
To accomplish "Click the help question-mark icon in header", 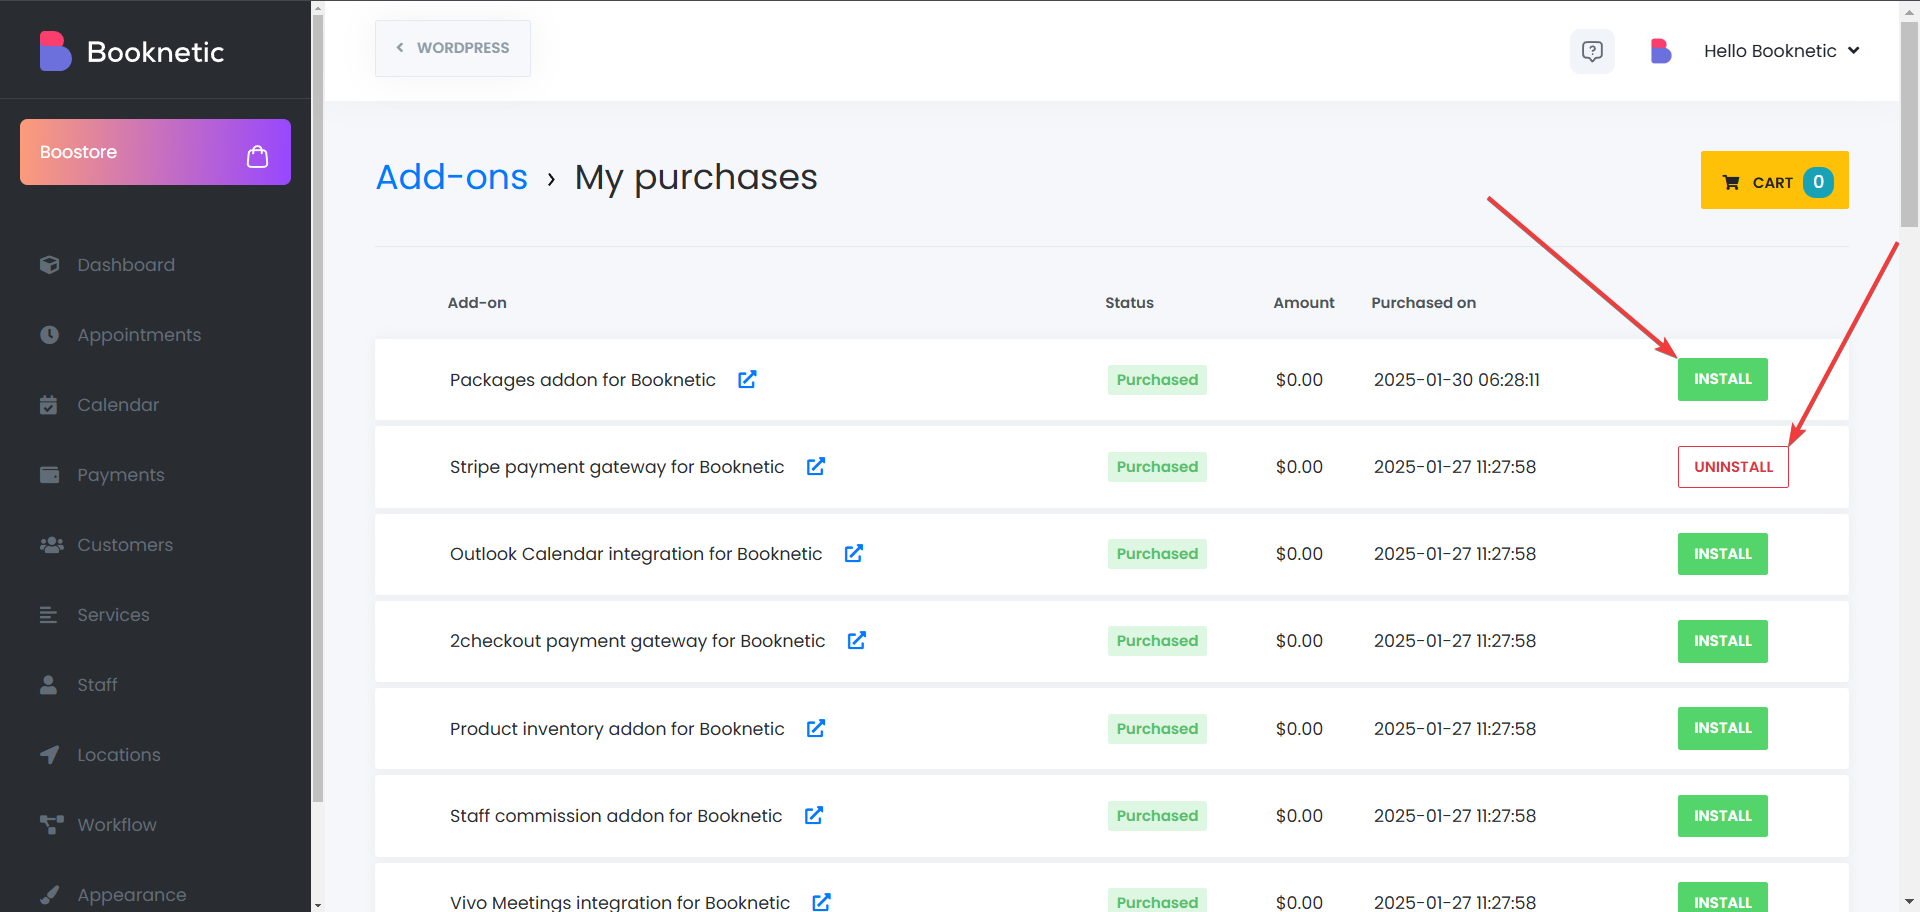I will (x=1592, y=51).
